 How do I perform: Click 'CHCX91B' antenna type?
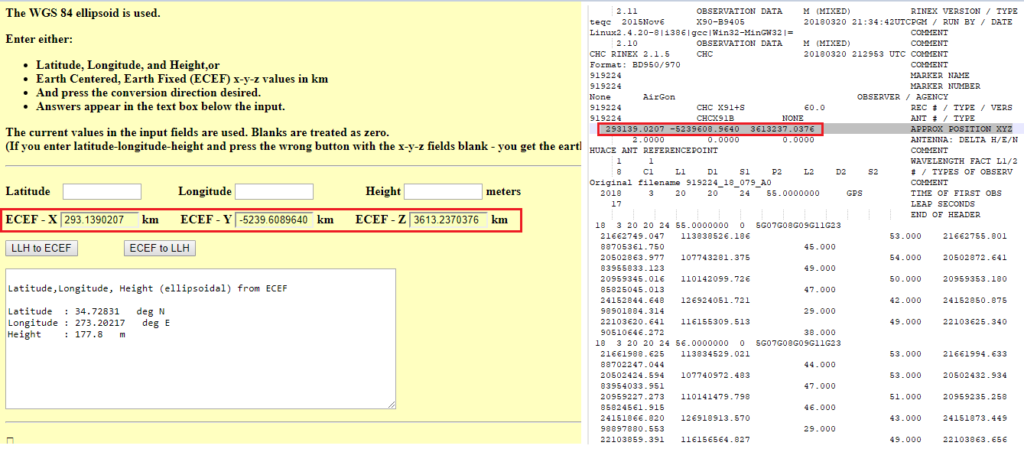point(715,118)
